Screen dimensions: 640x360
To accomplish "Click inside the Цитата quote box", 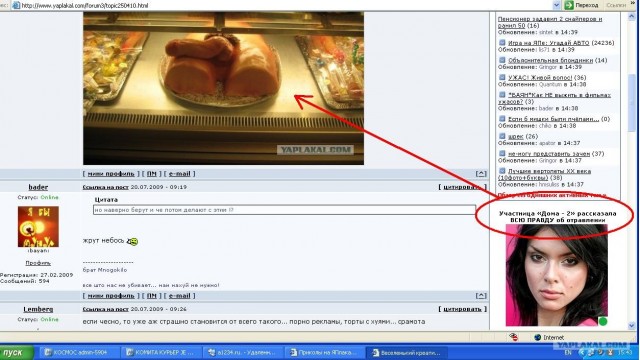I will click(284, 210).
